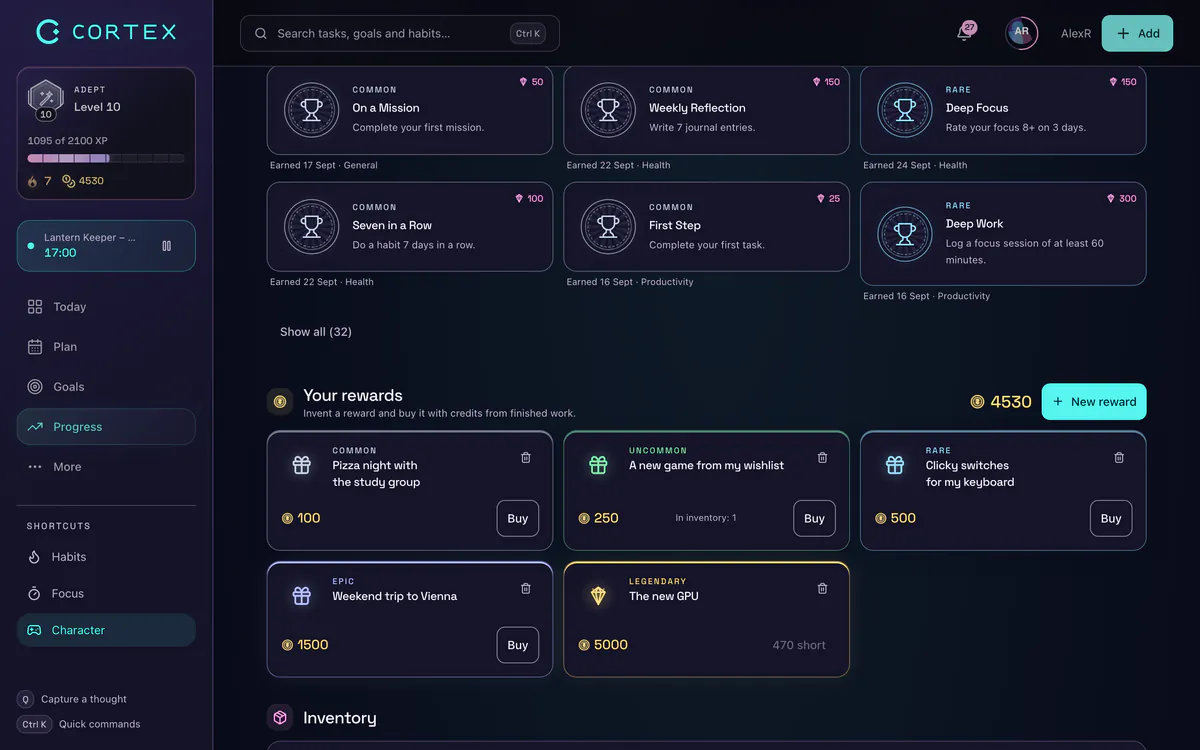This screenshot has width=1200, height=750.
Task: Delete the new game reward
Action: (823, 458)
